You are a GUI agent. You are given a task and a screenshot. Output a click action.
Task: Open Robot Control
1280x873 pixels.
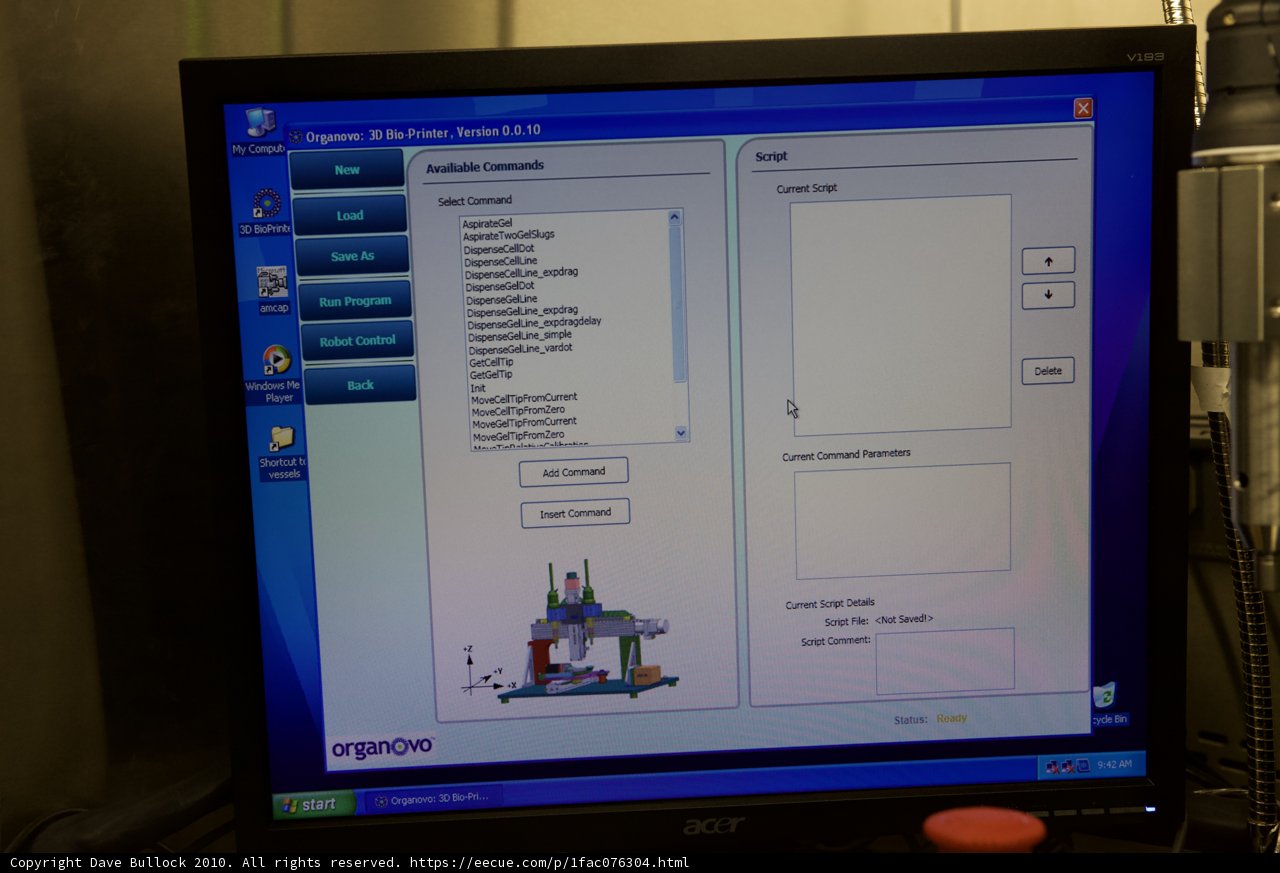click(358, 341)
